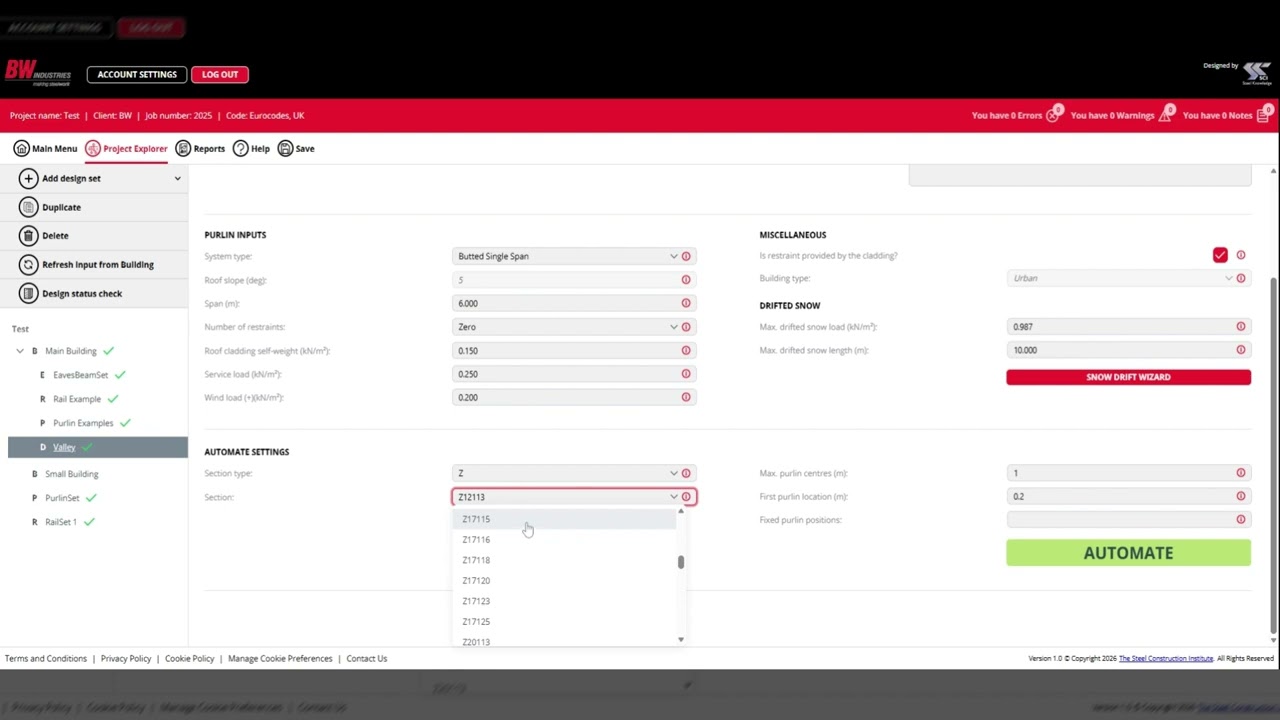
Task: Click section list scroll down arrow
Action: point(681,640)
